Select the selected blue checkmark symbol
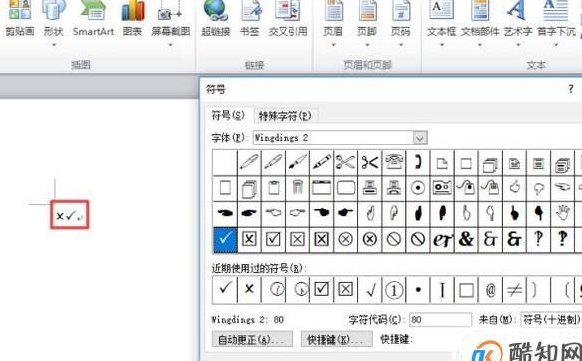This screenshot has width=582, height=361. pyautogui.click(x=225, y=240)
